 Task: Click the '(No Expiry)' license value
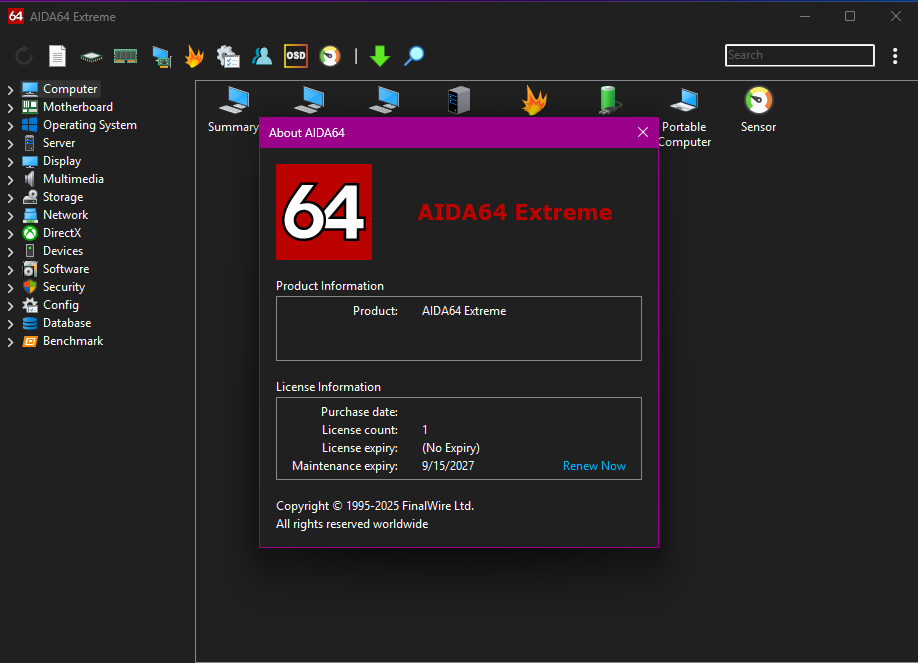pyautogui.click(x=451, y=448)
